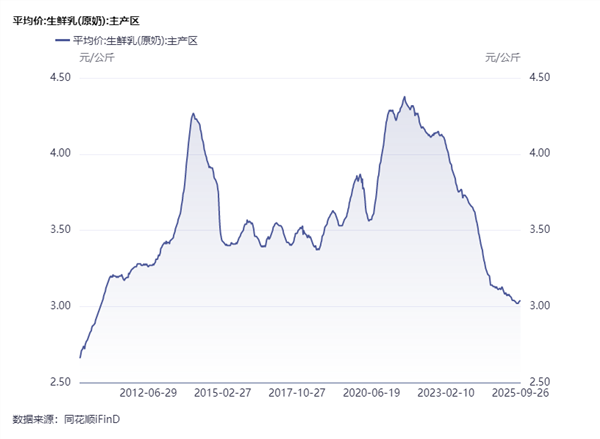Click the 2.50 label on right axis
Viewport: 600px width, 439px height.
point(543,382)
